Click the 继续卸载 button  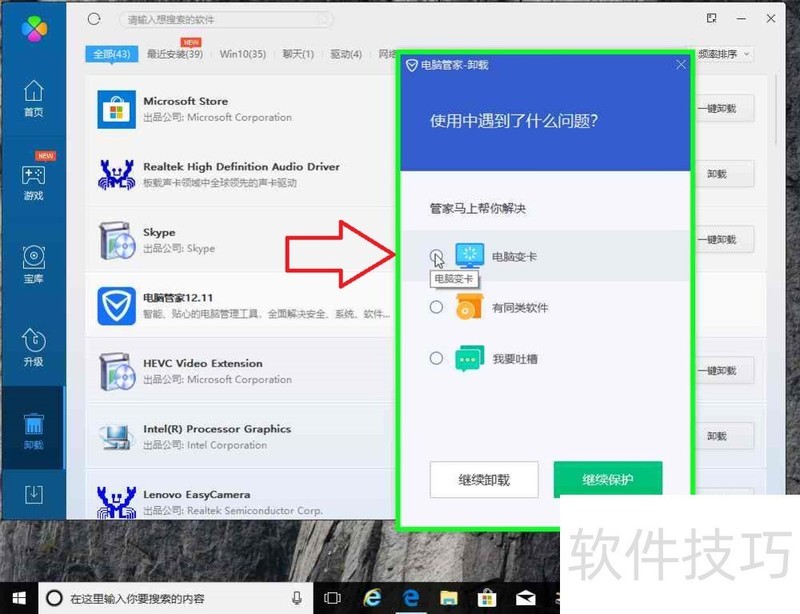484,480
